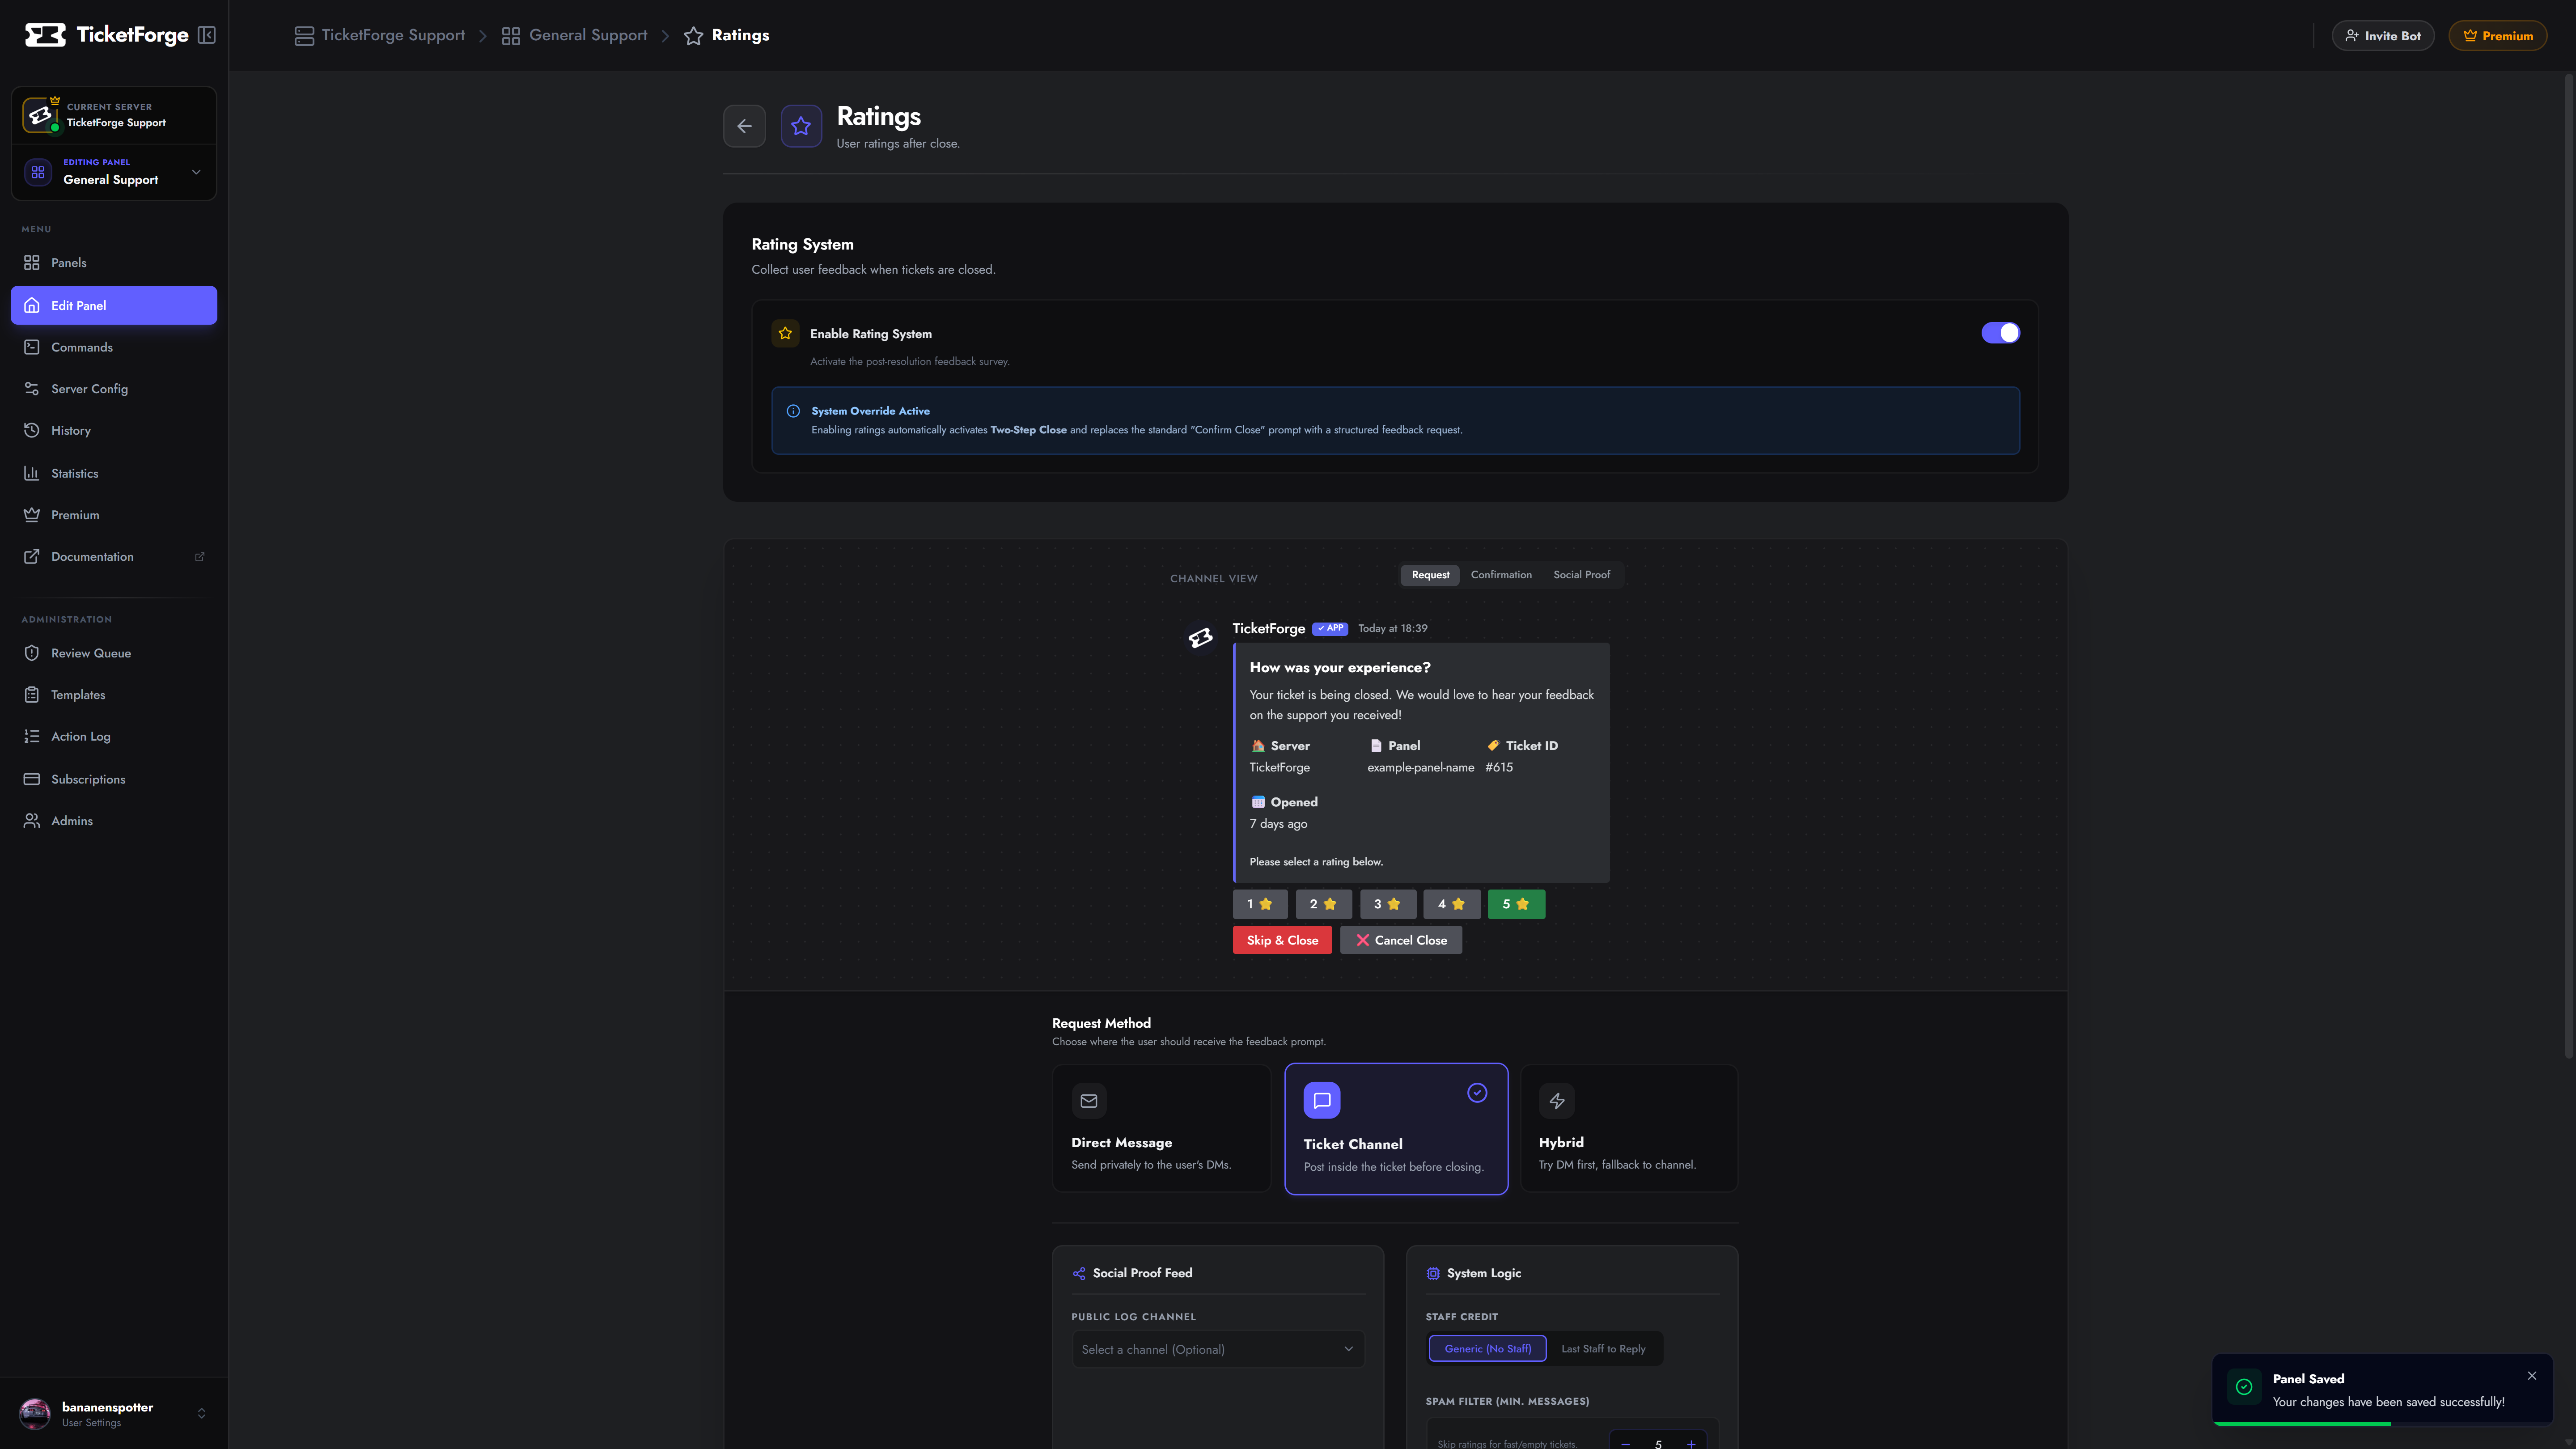Click the System Override info icon
Screen dimensions: 2576x1449
[x=793, y=411]
